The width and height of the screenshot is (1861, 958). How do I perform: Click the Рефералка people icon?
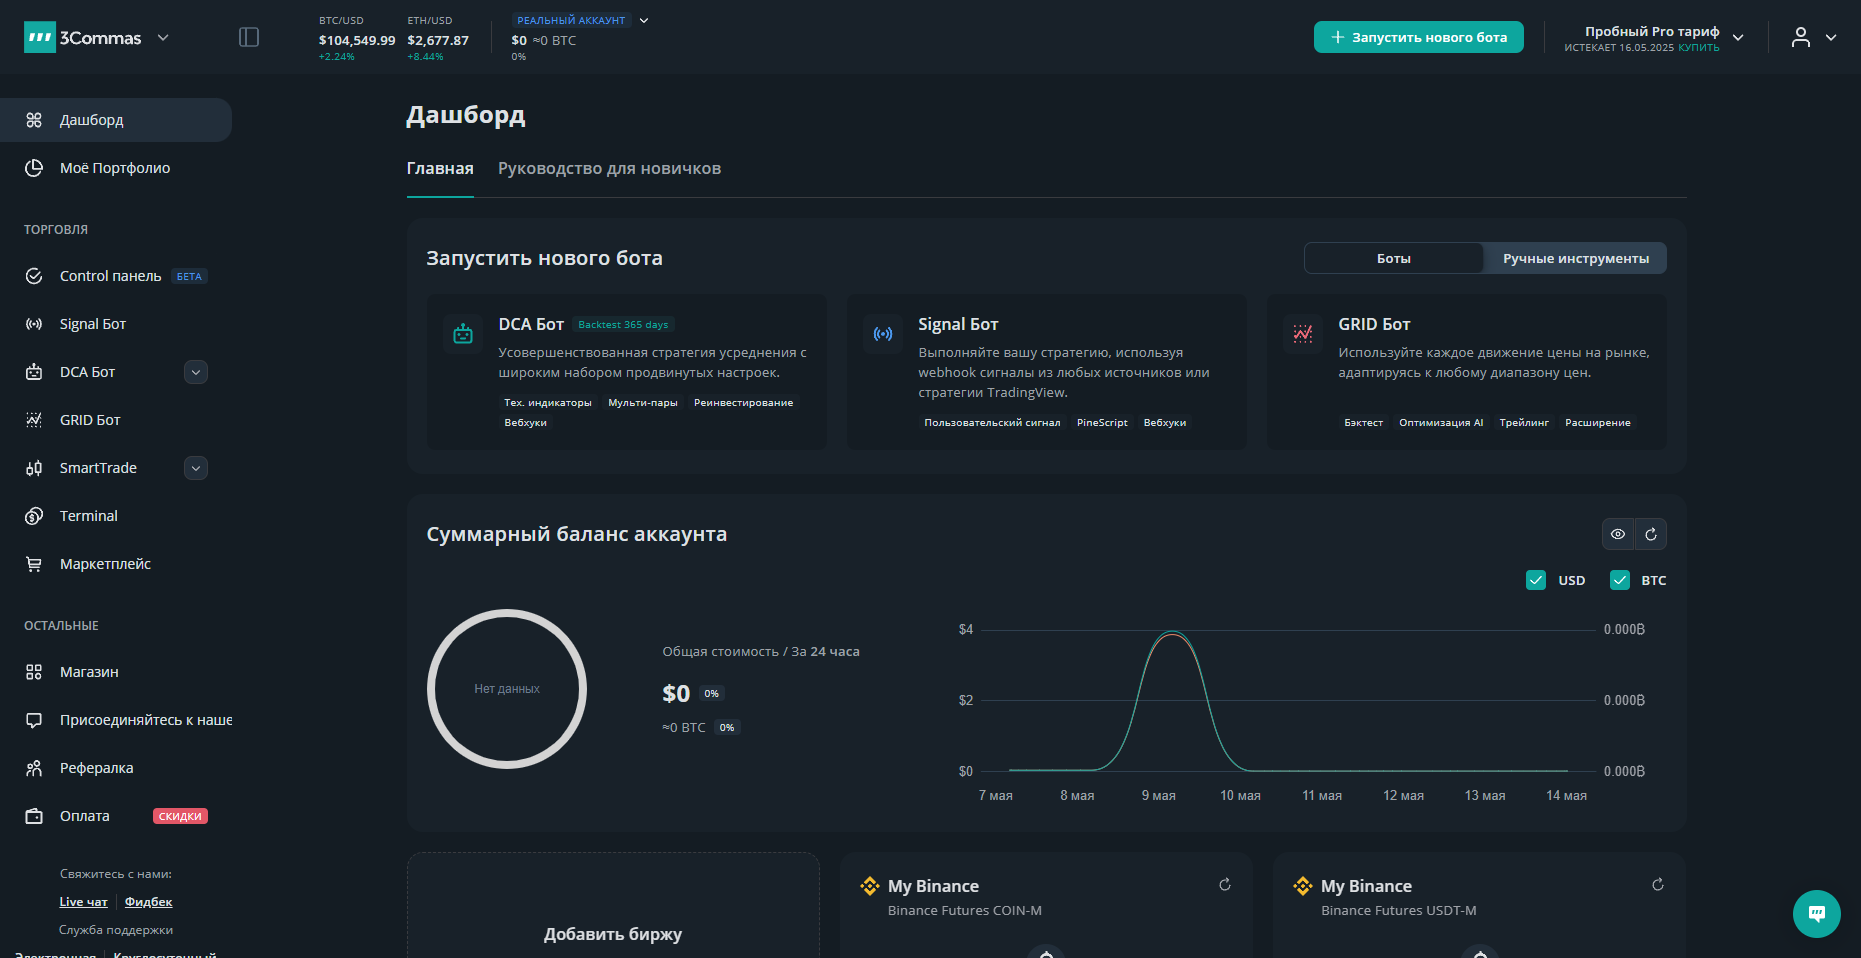(x=34, y=768)
